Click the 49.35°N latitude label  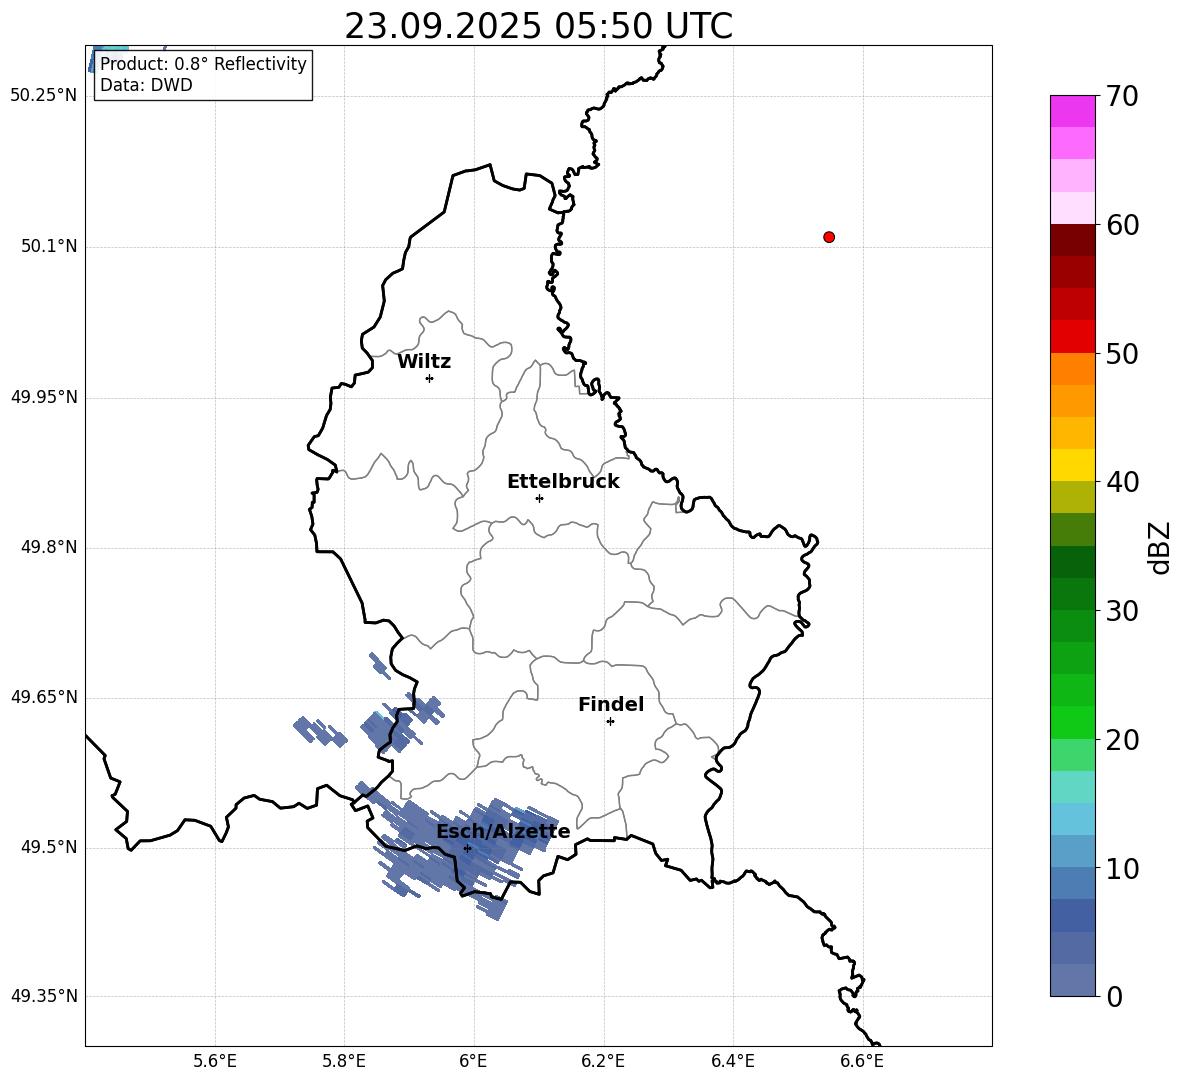tap(44, 996)
